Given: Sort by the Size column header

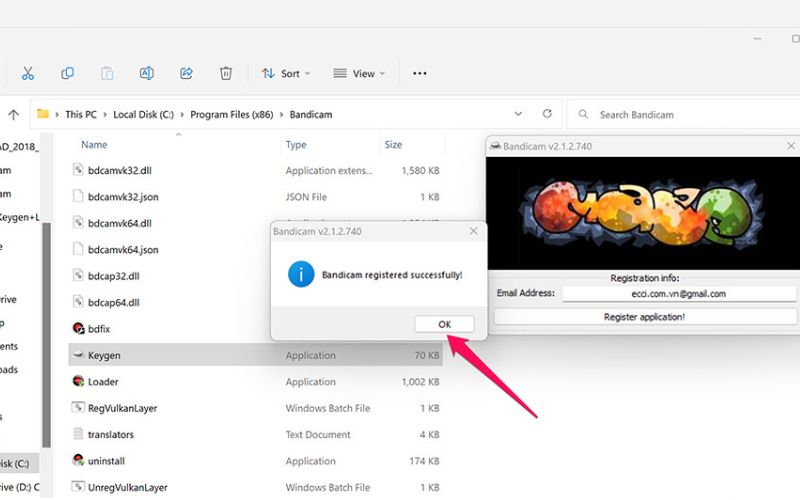Looking at the screenshot, I should point(393,144).
